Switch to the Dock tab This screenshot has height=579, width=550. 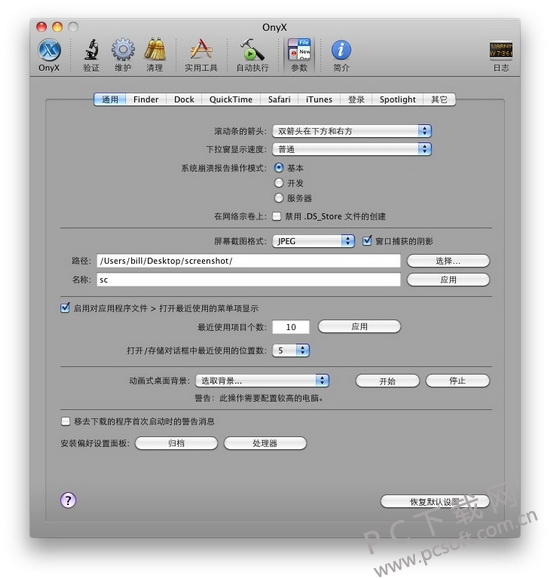coord(184,99)
